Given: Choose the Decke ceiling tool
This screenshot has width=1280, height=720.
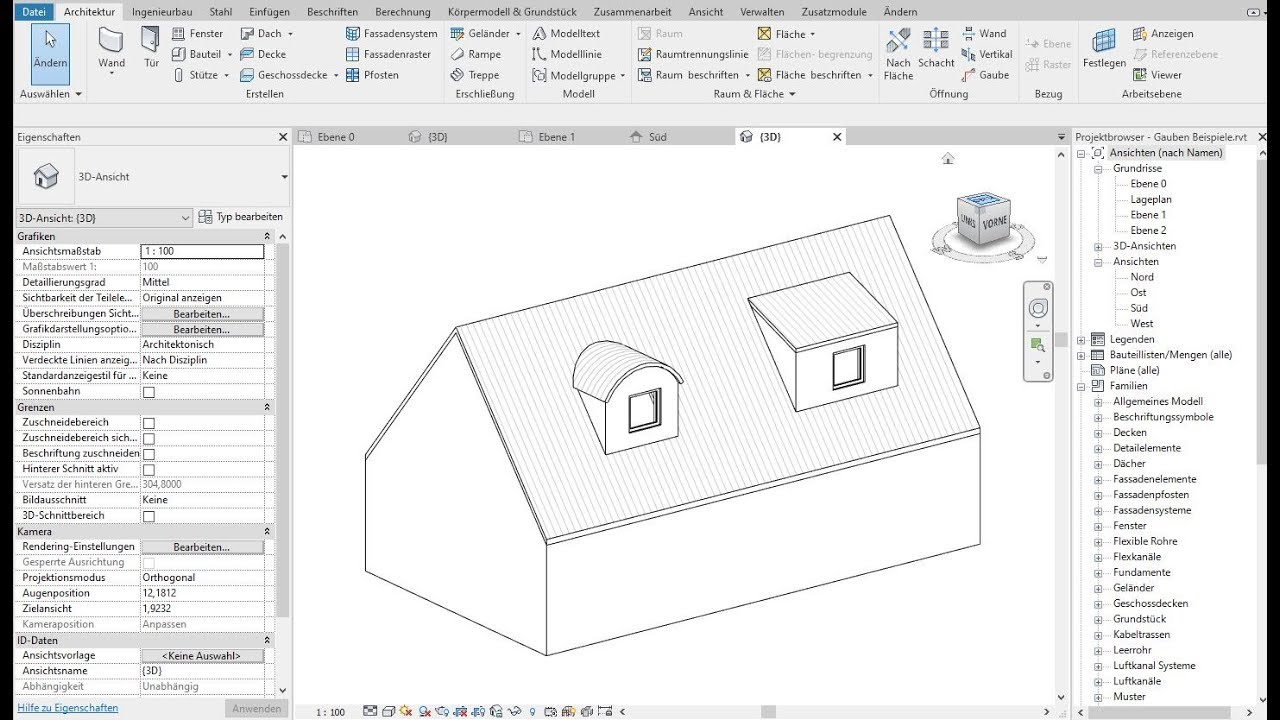Looking at the screenshot, I should [x=263, y=54].
